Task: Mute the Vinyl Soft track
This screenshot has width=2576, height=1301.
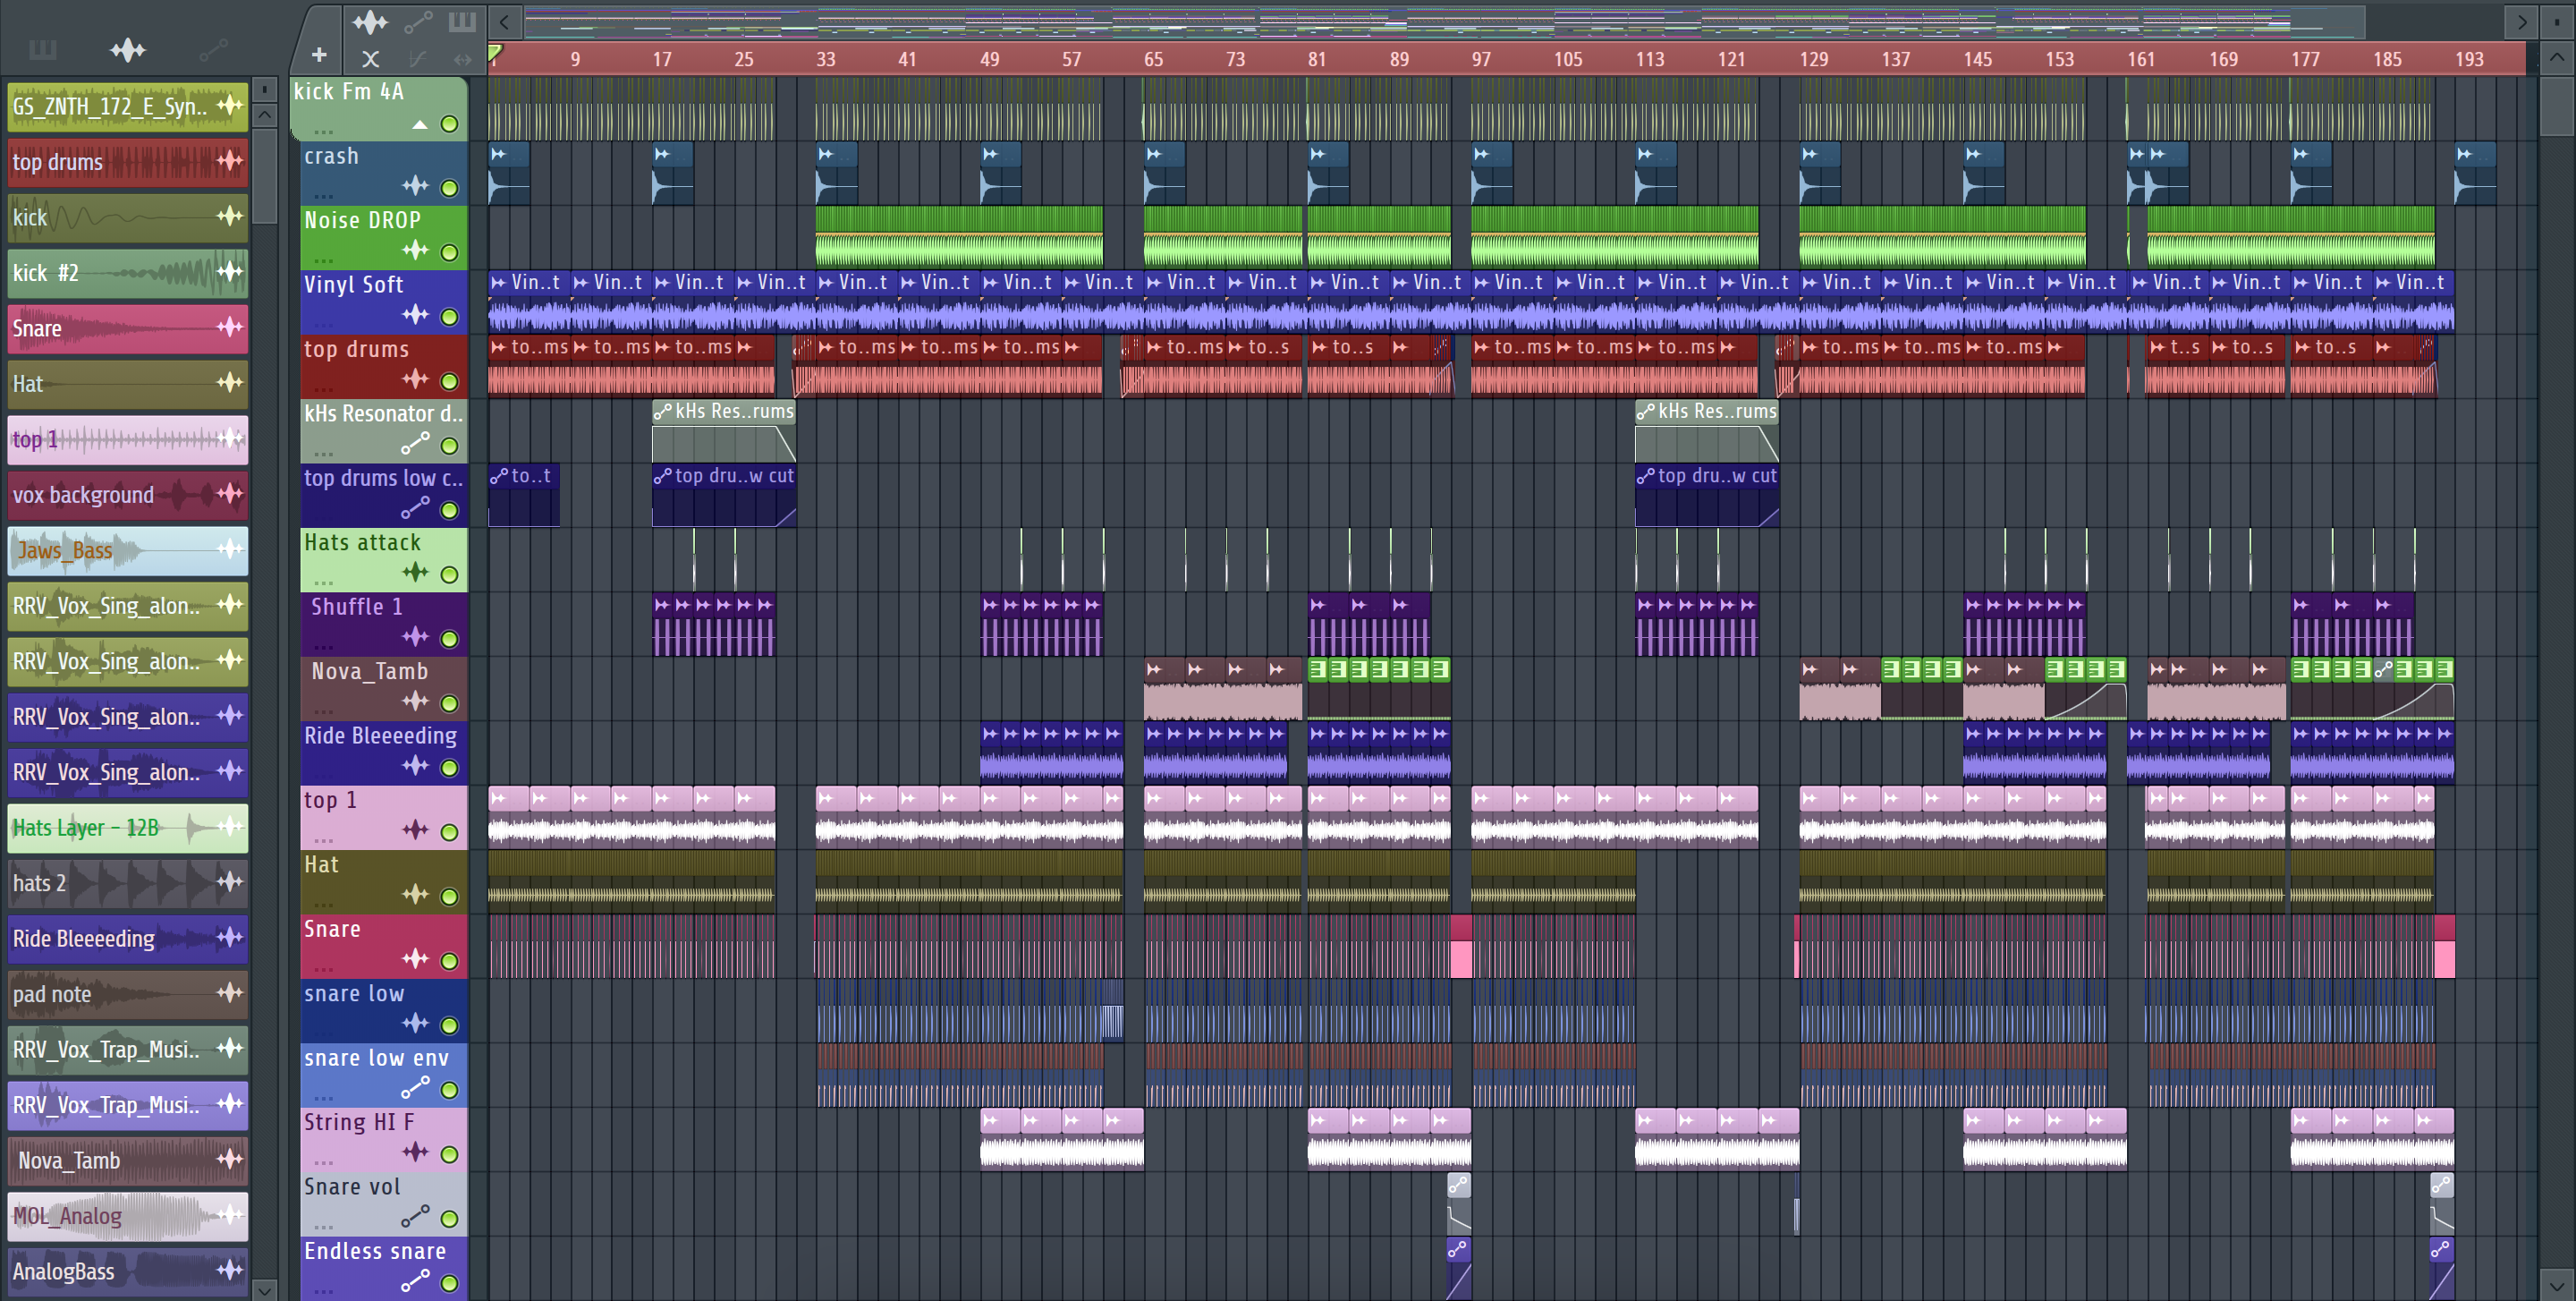Action: pos(450,317)
